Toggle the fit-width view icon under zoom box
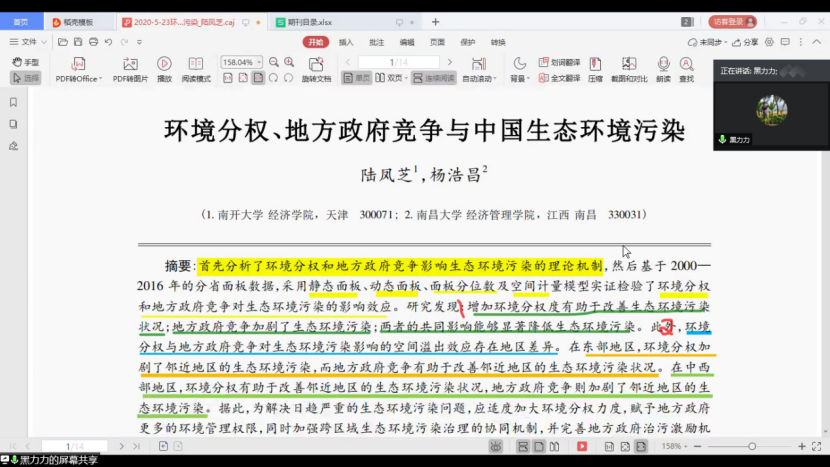Screen dimensions: 830x467 258,78
